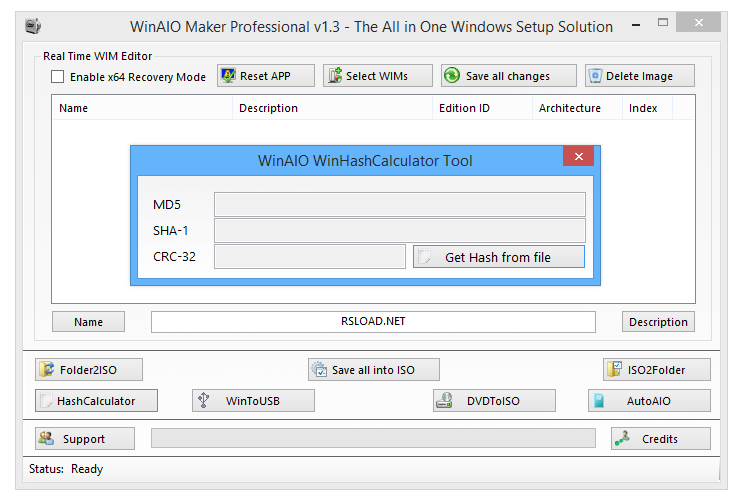Minimize the WinAIO Maker window
The height and width of the screenshot is (503, 750).
pyautogui.click(x=636, y=24)
